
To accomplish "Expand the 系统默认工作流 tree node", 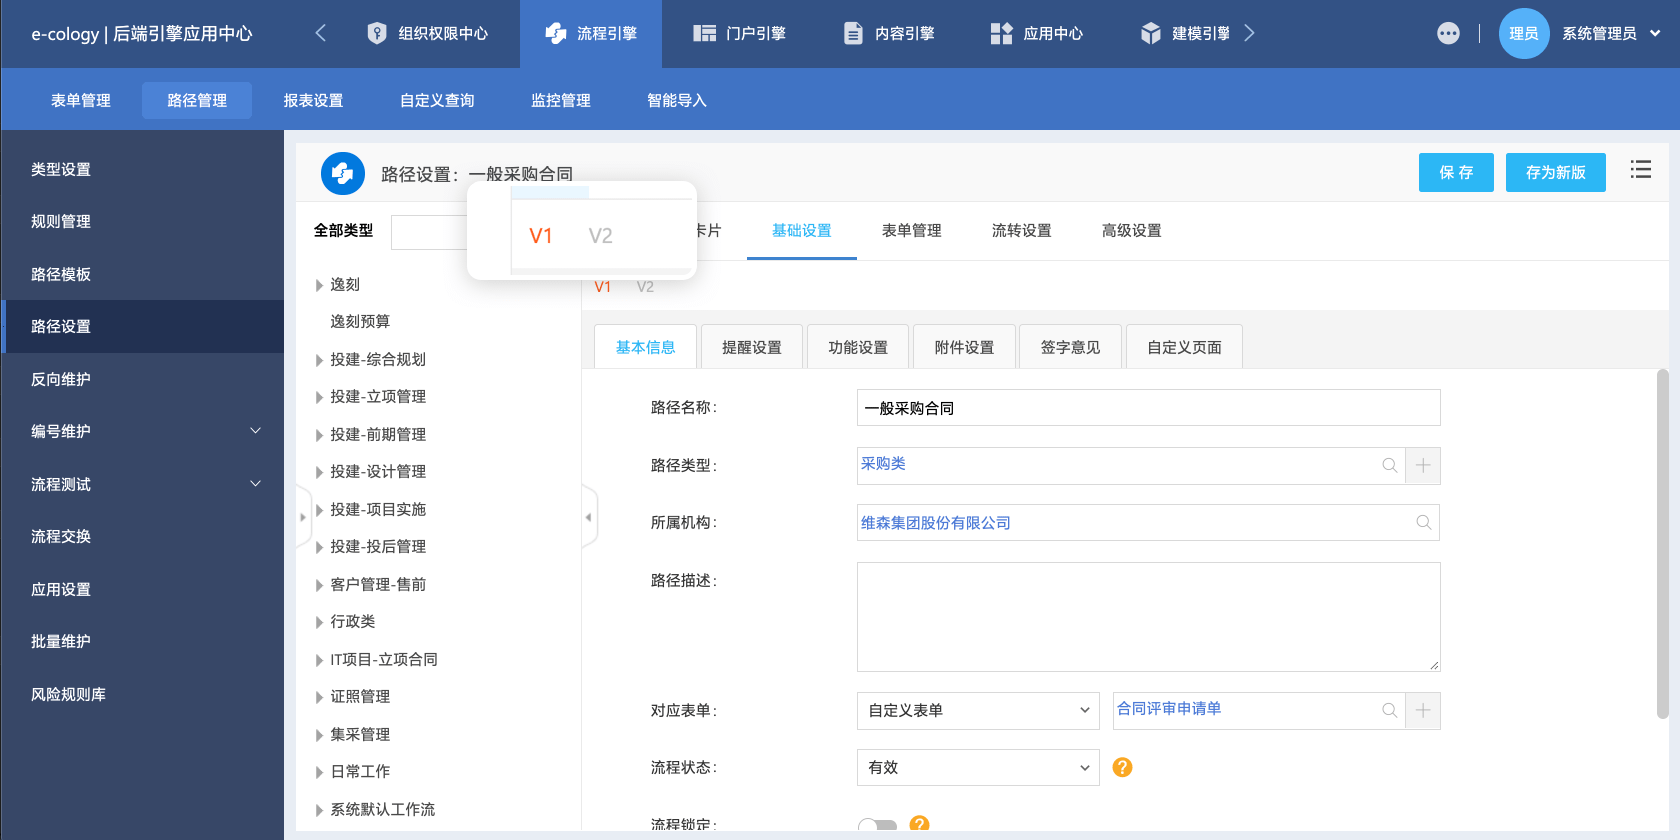I will (319, 810).
